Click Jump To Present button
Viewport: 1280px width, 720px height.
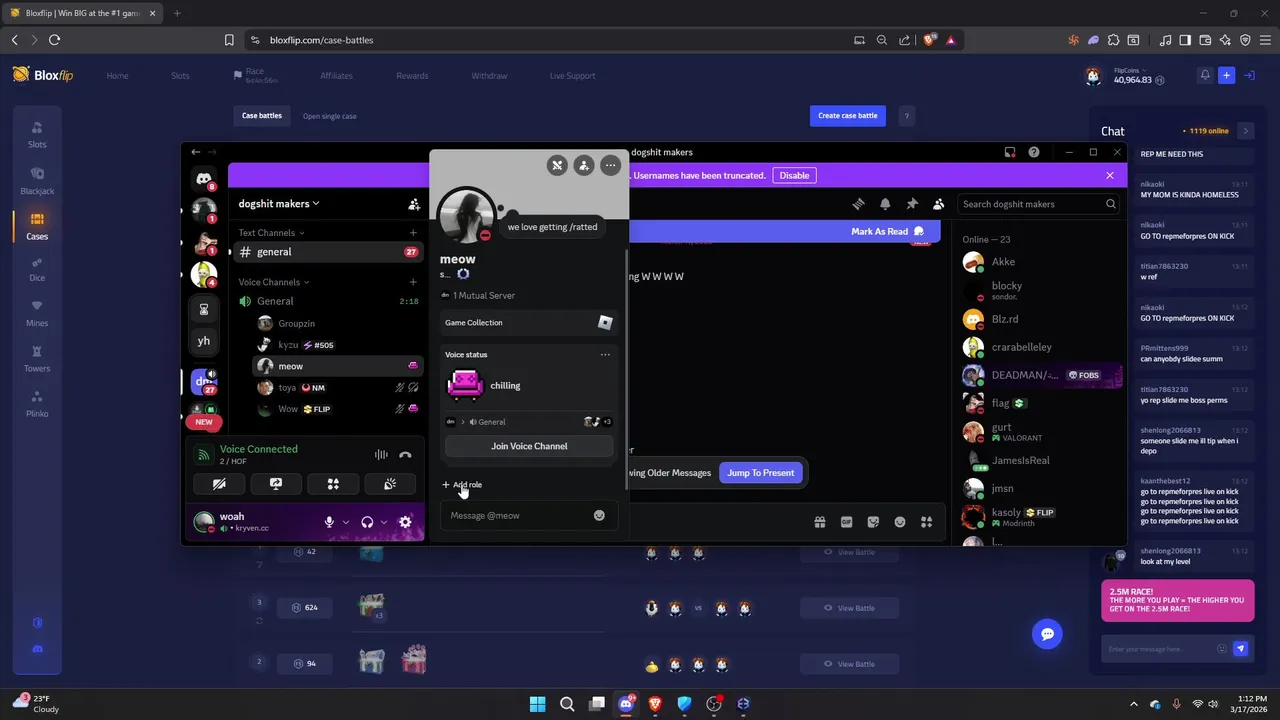coord(761,473)
